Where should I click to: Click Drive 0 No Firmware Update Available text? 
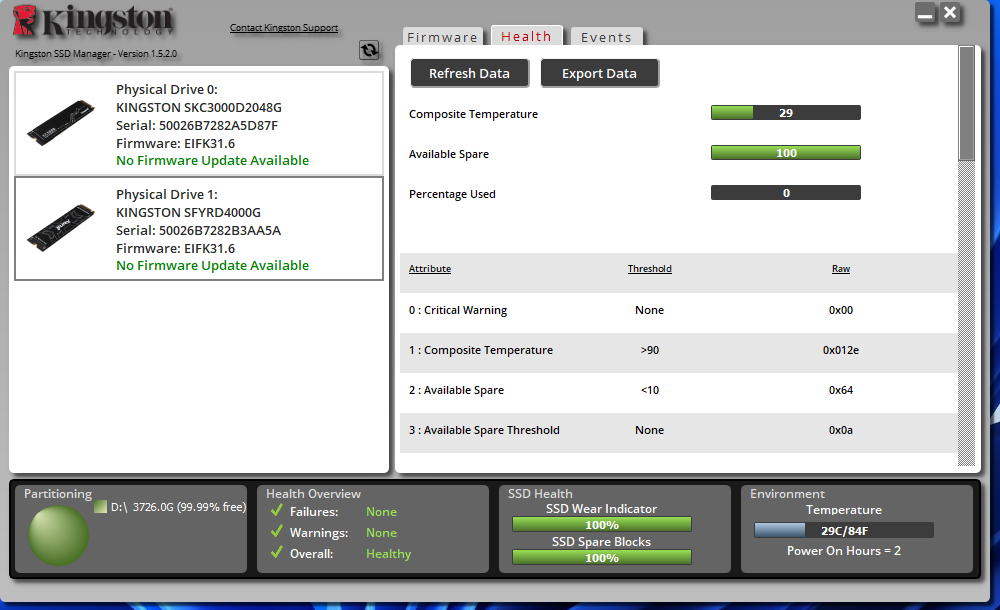click(x=212, y=161)
